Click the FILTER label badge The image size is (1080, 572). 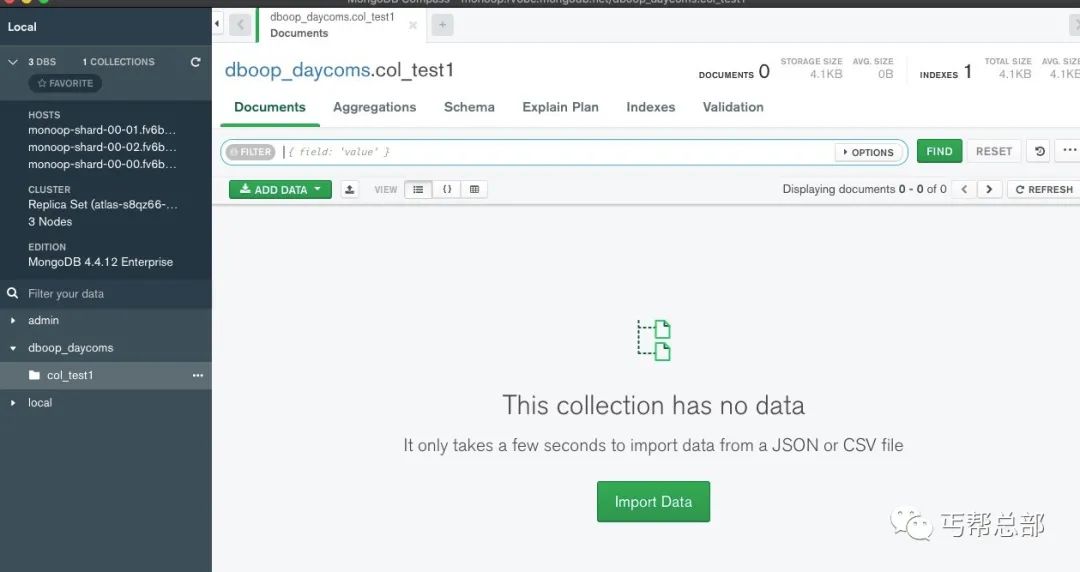click(x=250, y=152)
